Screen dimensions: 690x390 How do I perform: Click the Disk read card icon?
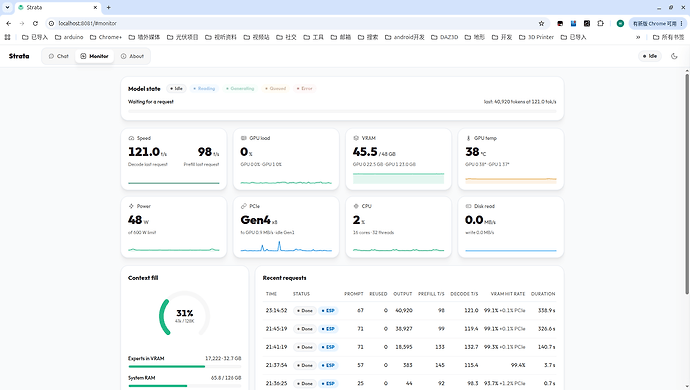[x=468, y=206]
